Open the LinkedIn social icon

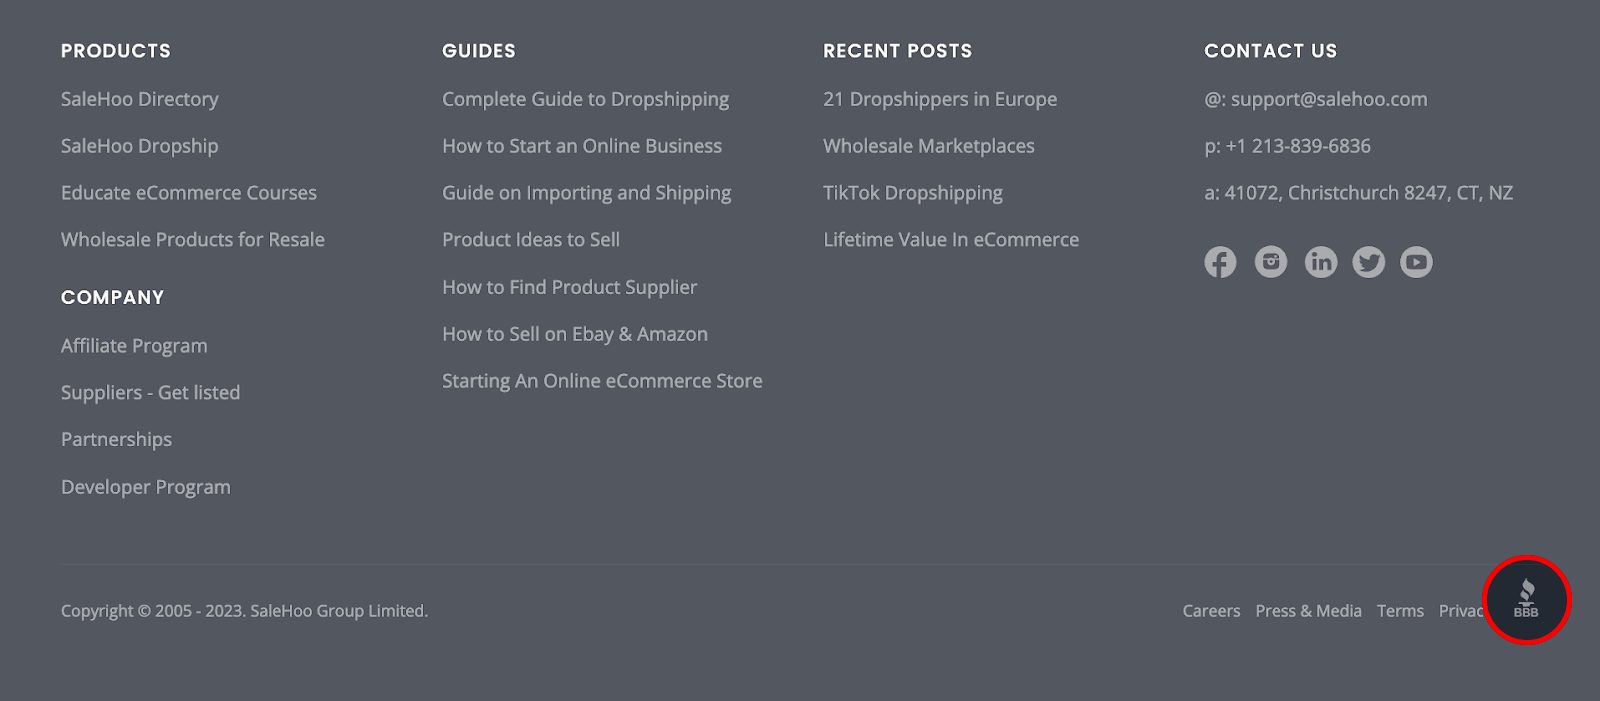pos(1321,262)
